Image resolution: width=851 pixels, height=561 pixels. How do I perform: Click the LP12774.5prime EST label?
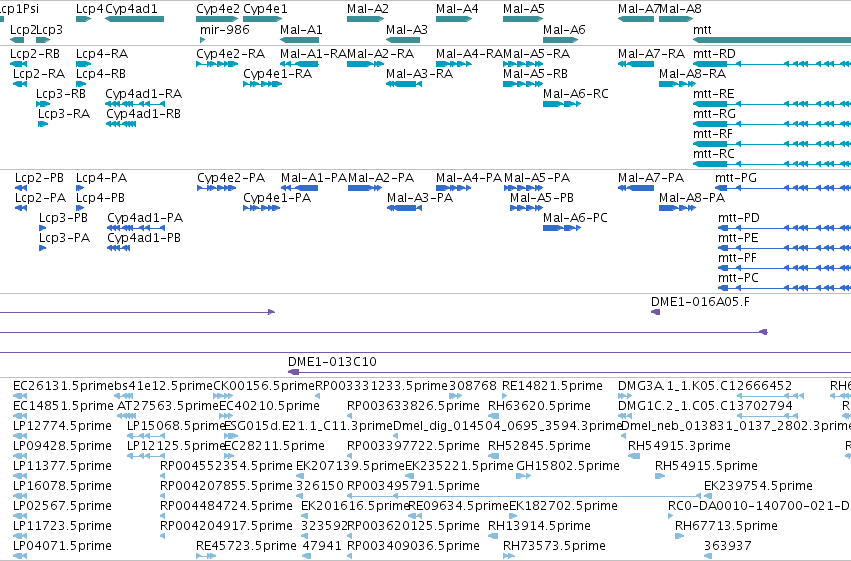[62, 426]
